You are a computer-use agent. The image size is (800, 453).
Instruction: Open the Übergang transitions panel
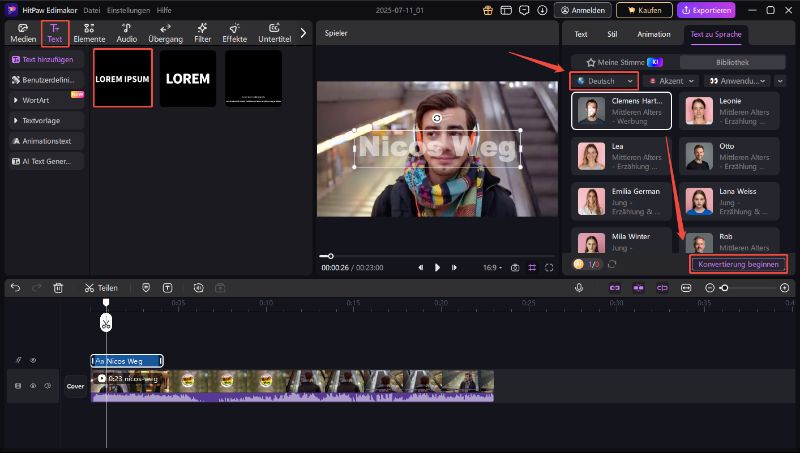[165, 33]
